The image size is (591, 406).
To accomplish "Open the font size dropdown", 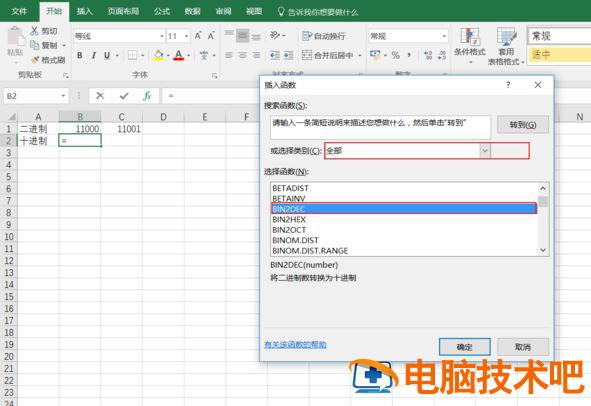I will point(187,36).
